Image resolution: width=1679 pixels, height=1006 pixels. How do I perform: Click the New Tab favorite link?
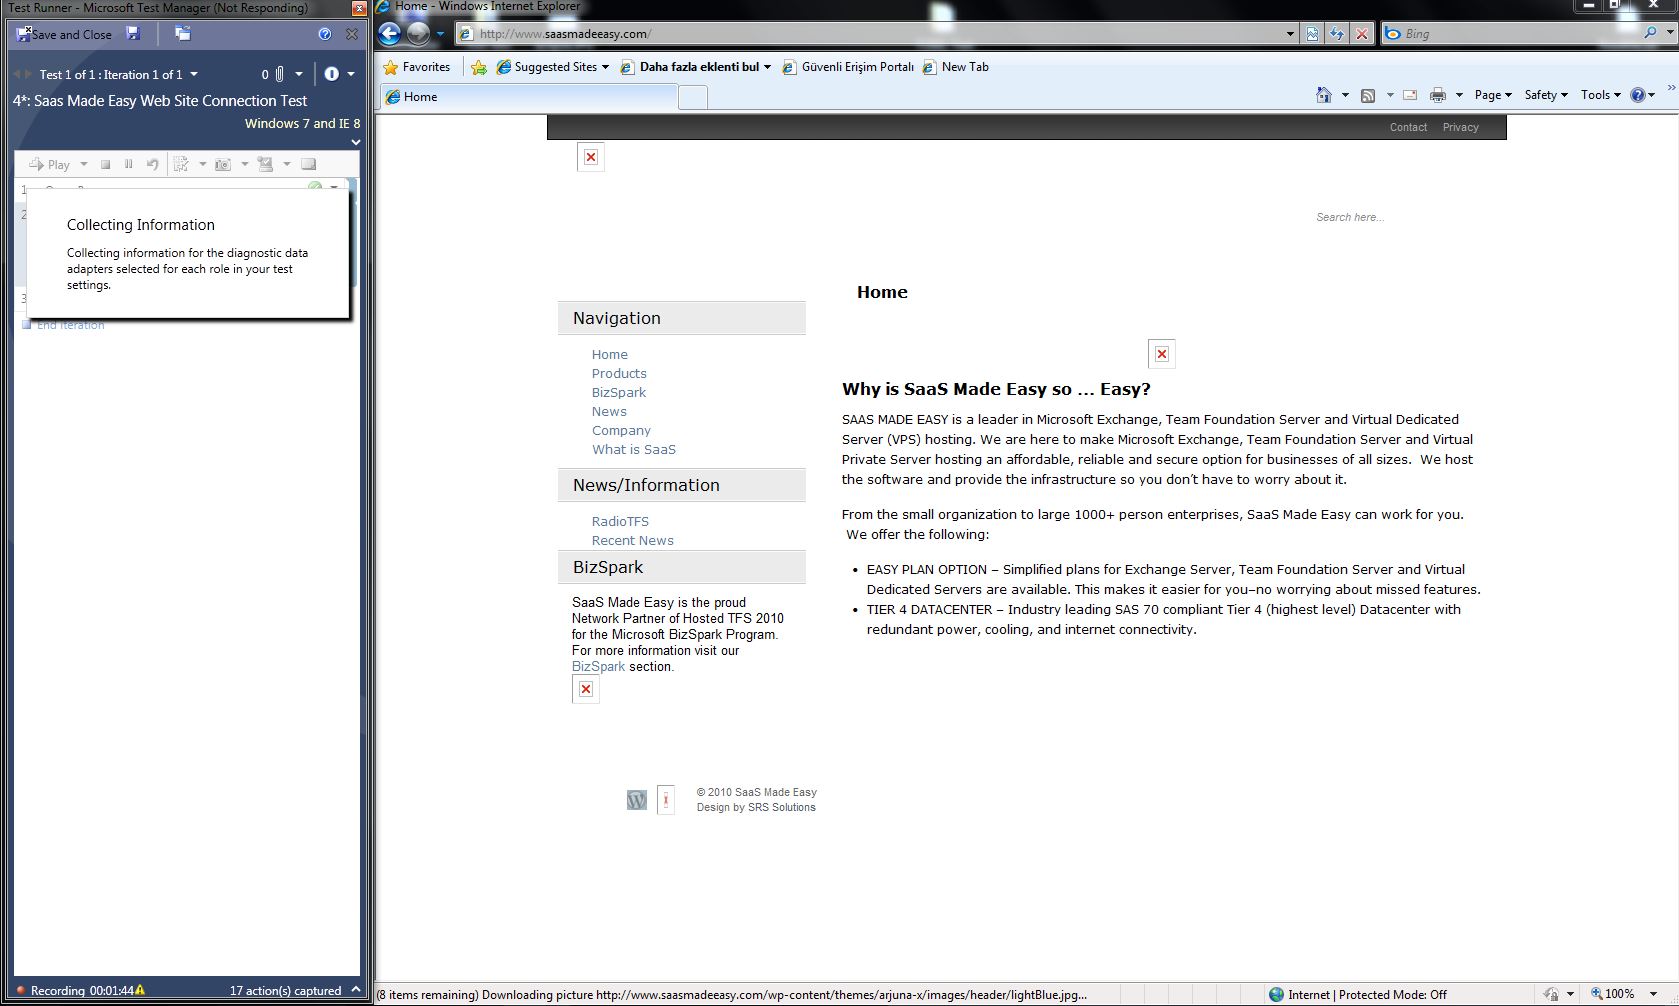coord(955,67)
